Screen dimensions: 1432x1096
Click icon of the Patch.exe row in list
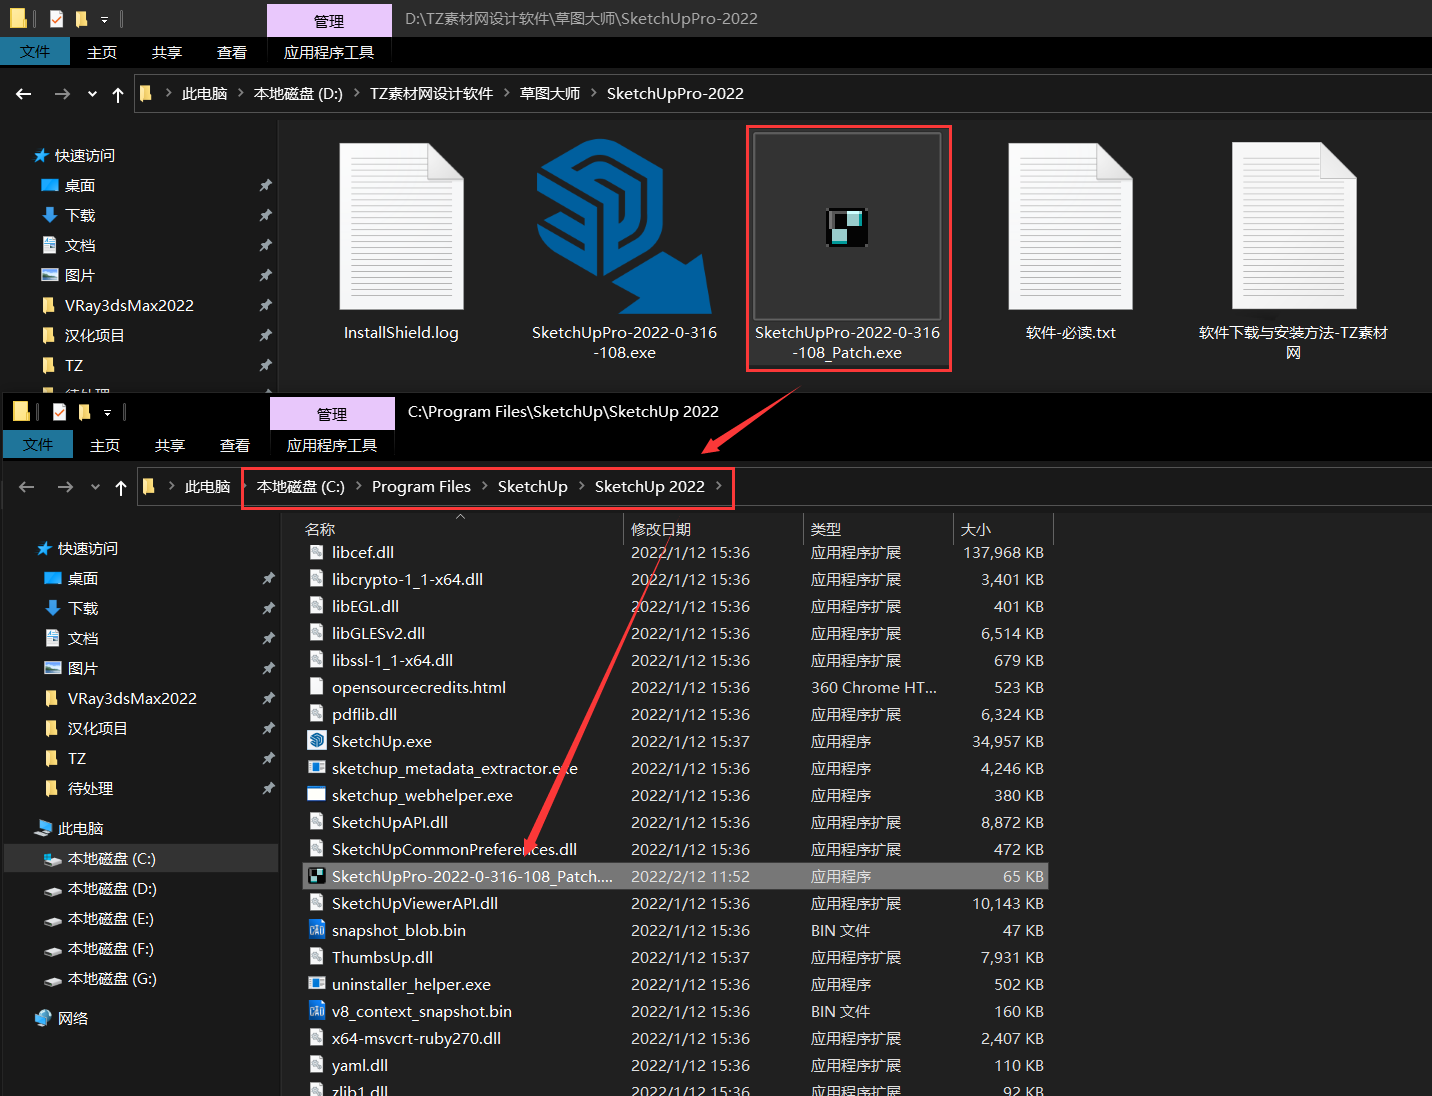tap(317, 876)
